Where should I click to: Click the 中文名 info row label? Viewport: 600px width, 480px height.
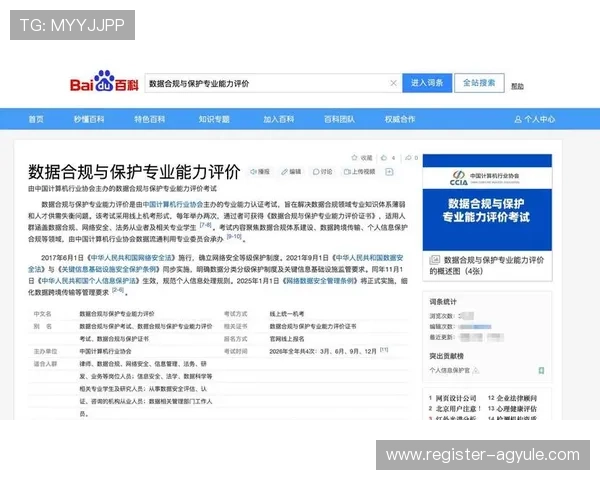coord(42,314)
